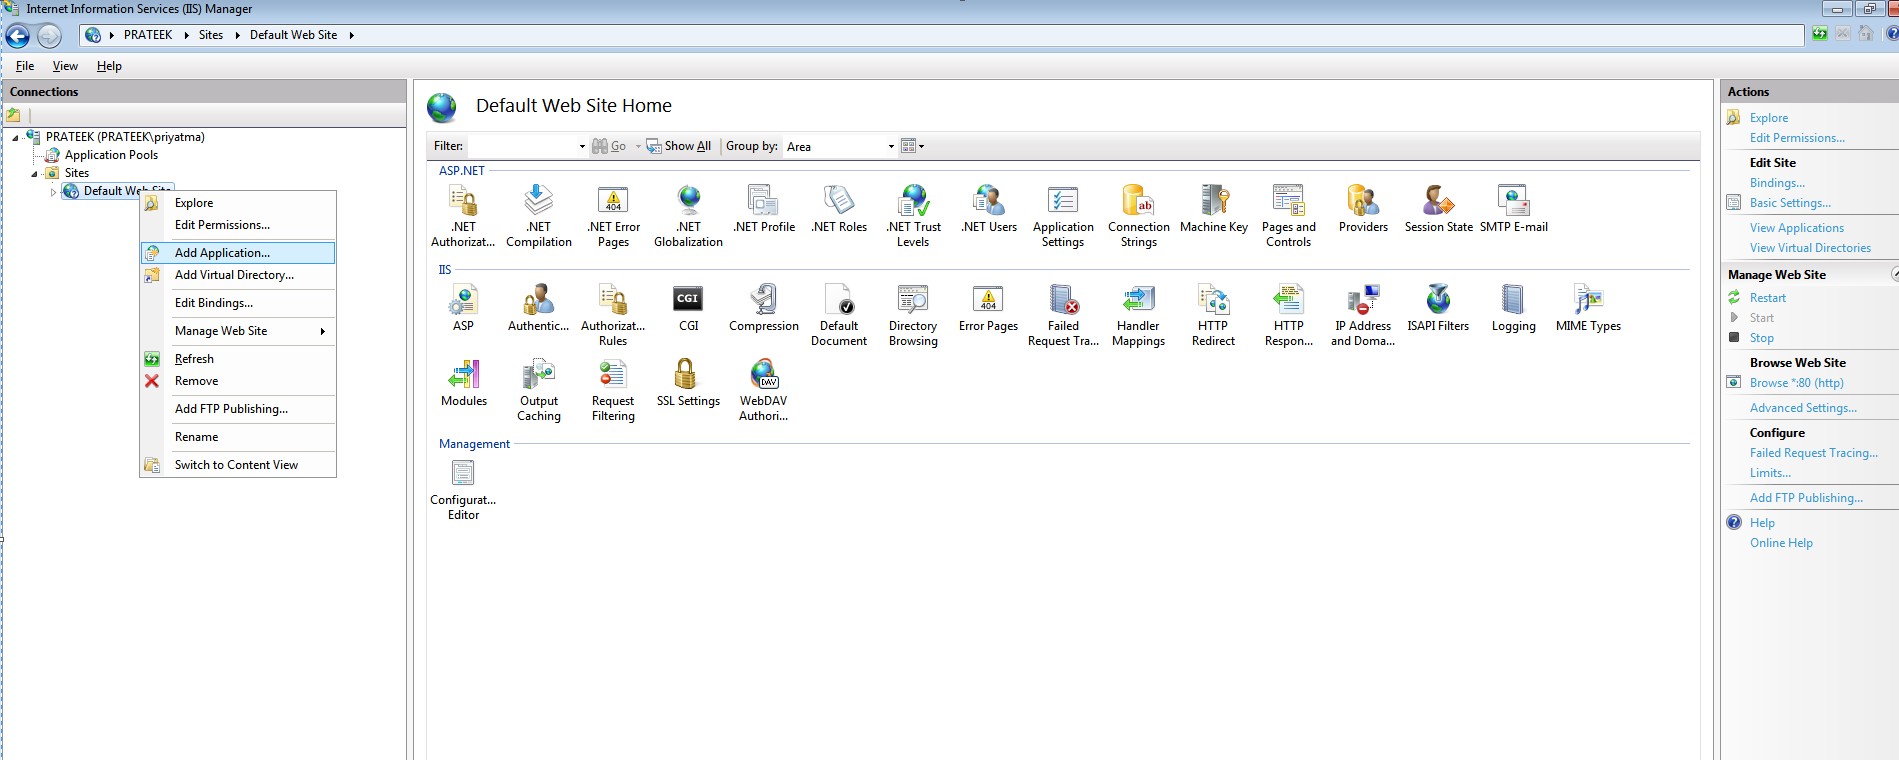Open .NET Trust Levels feature
This screenshot has height=760, width=1899.
point(913,215)
